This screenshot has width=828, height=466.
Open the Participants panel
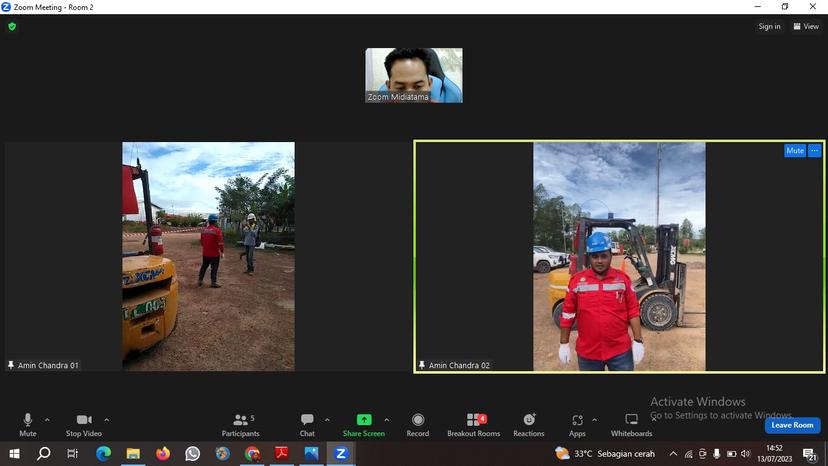coord(241,425)
